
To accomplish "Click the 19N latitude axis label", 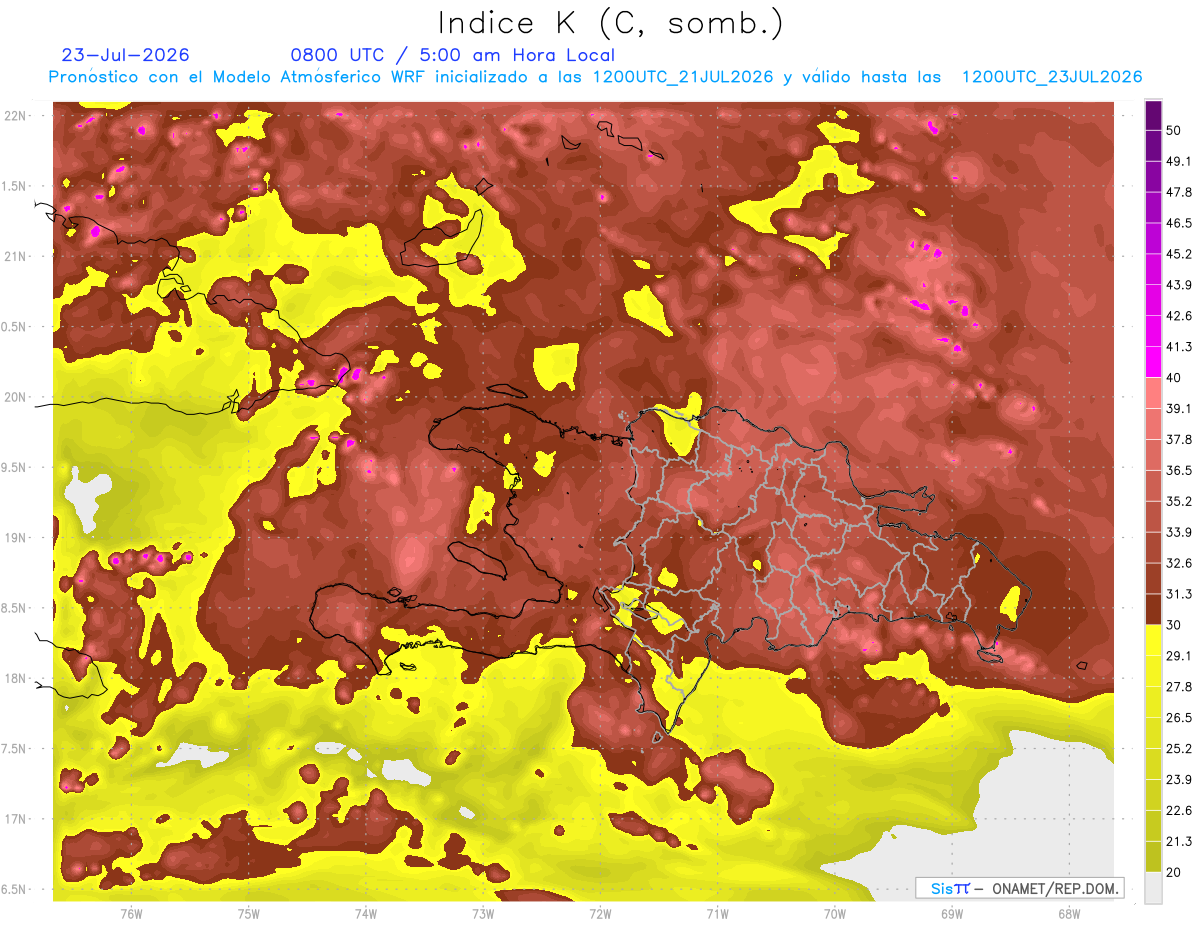I will pyautogui.click(x=15, y=538).
